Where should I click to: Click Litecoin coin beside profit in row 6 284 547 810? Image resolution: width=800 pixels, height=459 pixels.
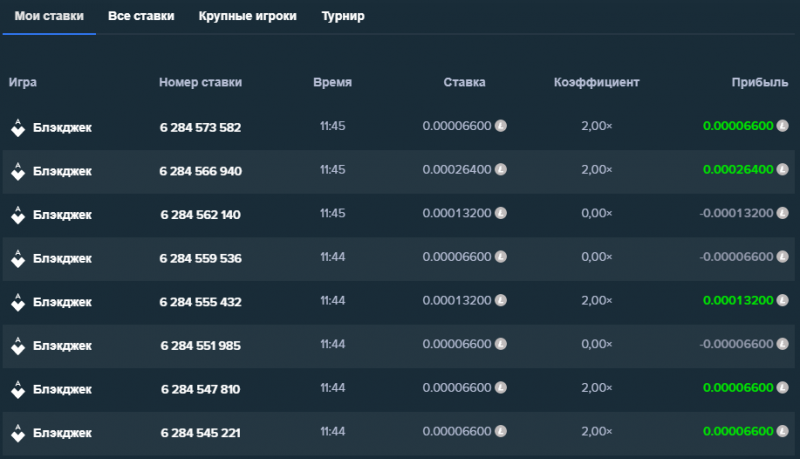pyautogui.click(x=783, y=388)
